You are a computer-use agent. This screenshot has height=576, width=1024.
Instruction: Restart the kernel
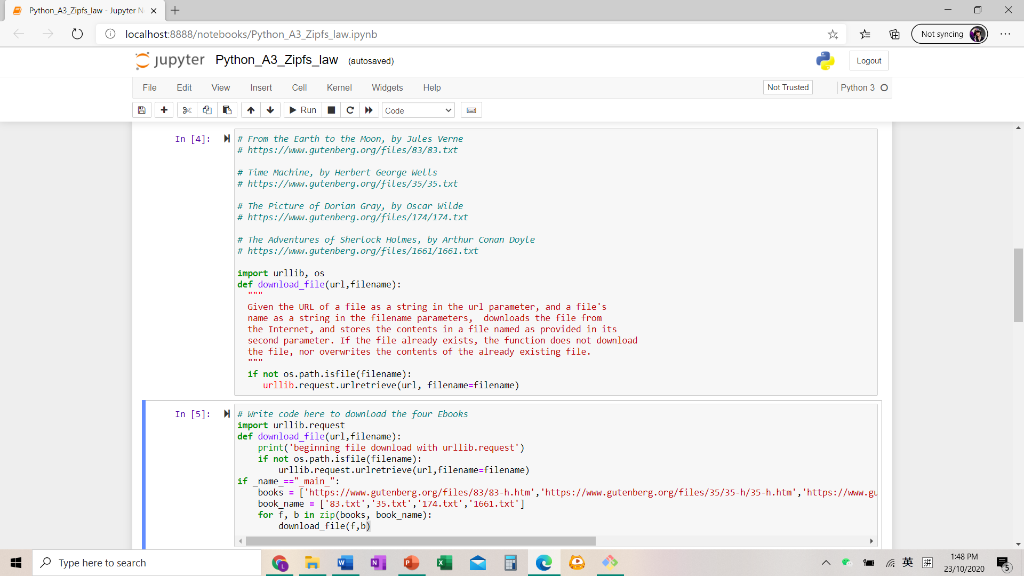coord(350,110)
